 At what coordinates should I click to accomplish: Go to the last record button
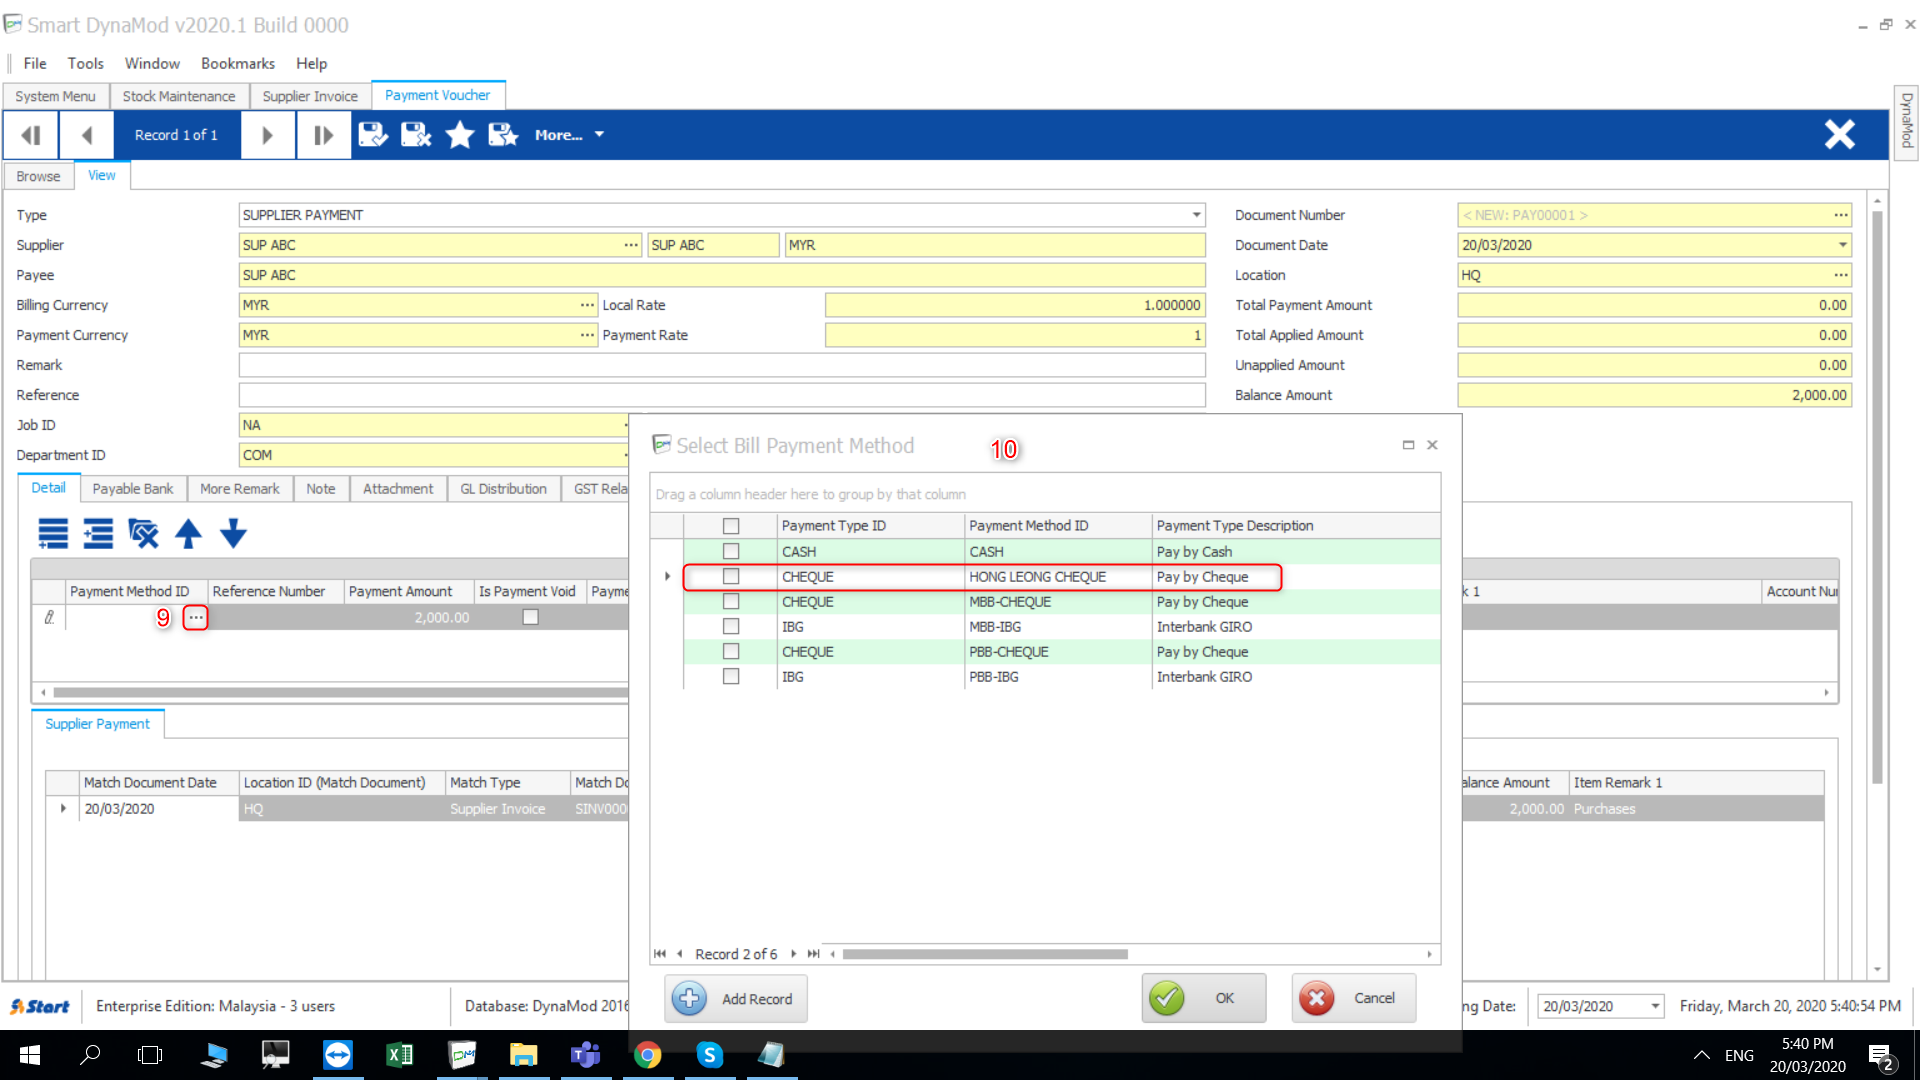tap(323, 134)
